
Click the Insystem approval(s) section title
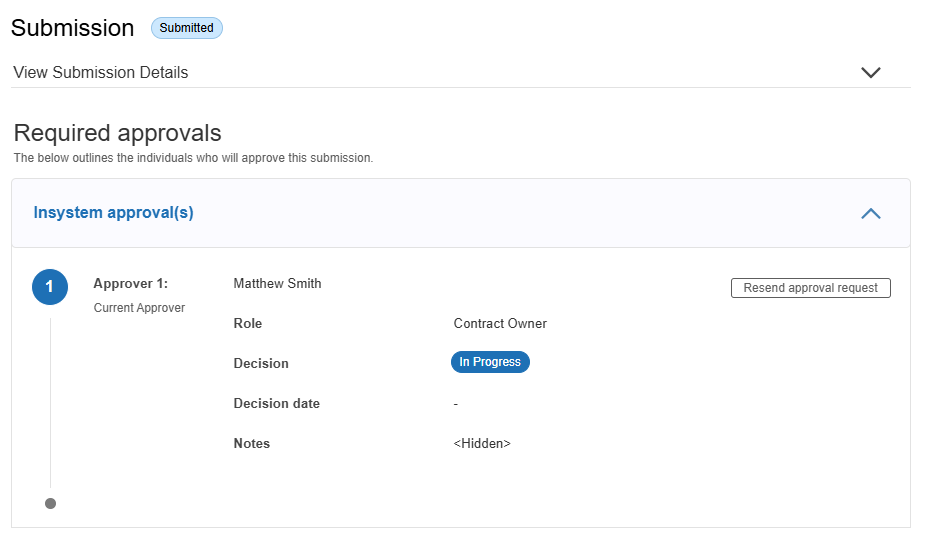[x=114, y=213]
